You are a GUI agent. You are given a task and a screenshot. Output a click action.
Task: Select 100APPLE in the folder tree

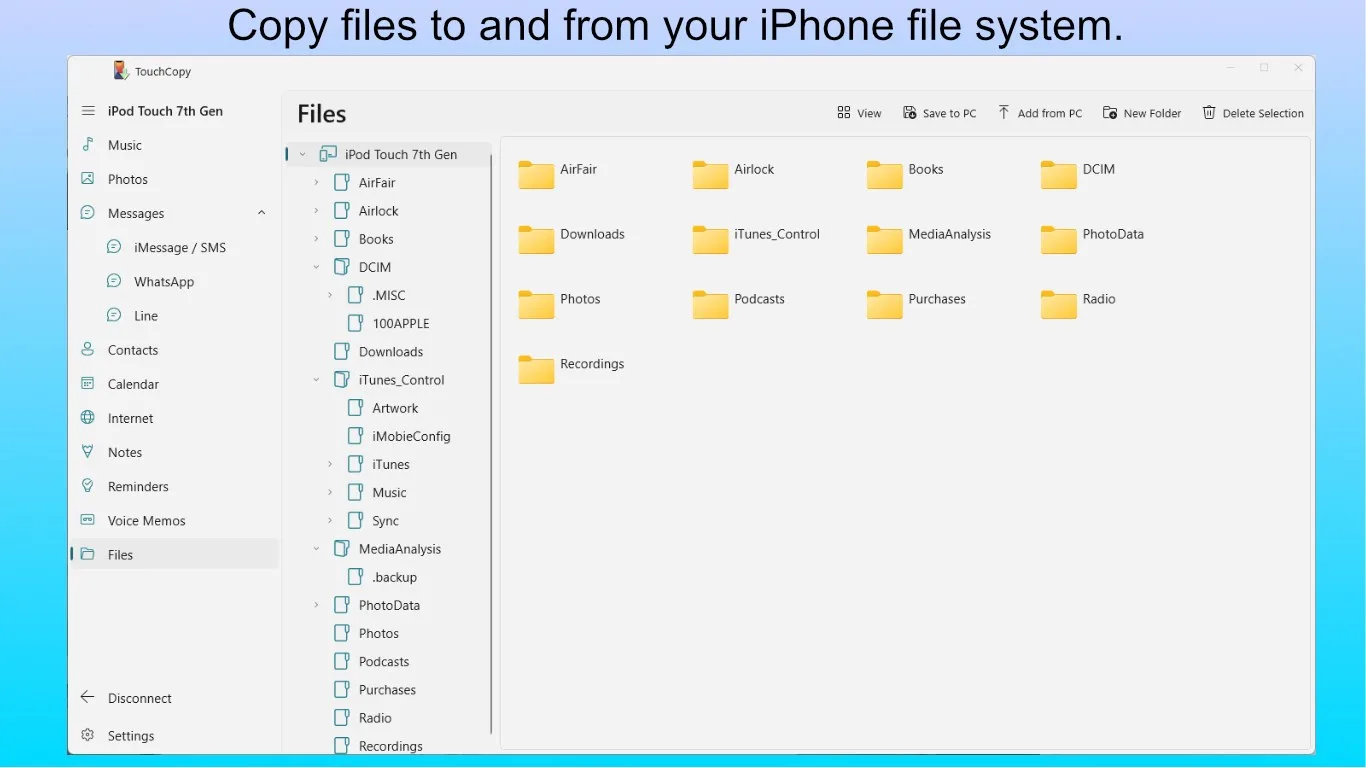400,323
